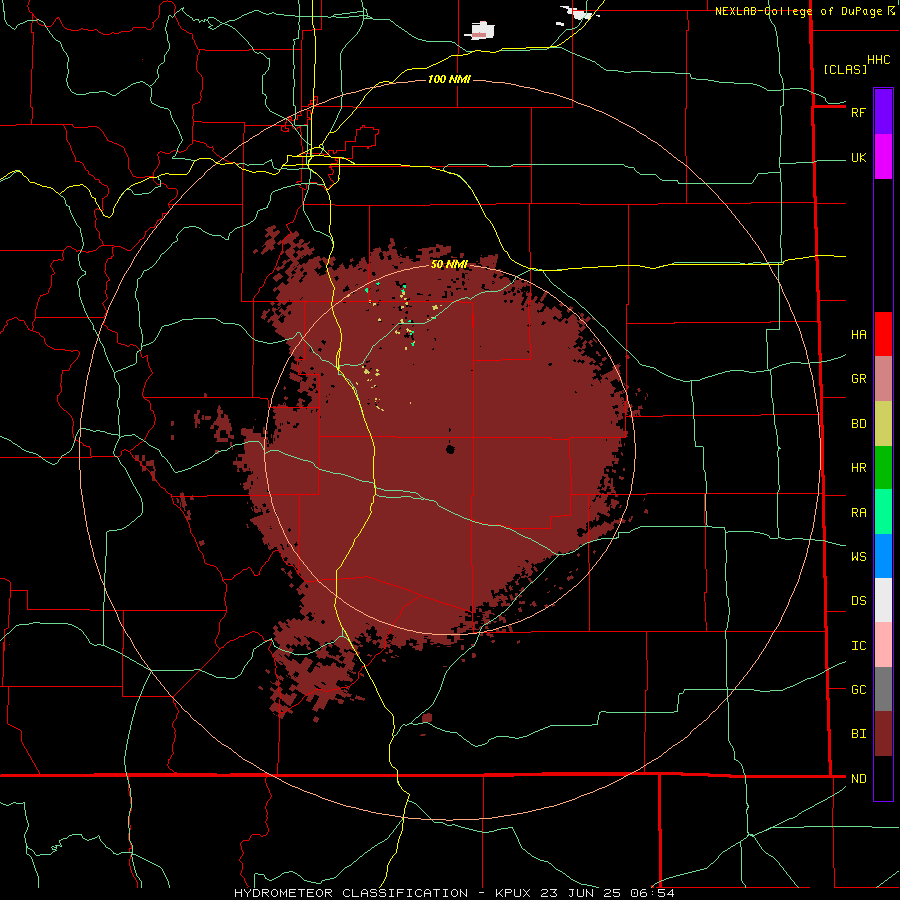The height and width of the screenshot is (900, 900).
Task: Select the pink GR graupel color swatch
Action: (883, 379)
